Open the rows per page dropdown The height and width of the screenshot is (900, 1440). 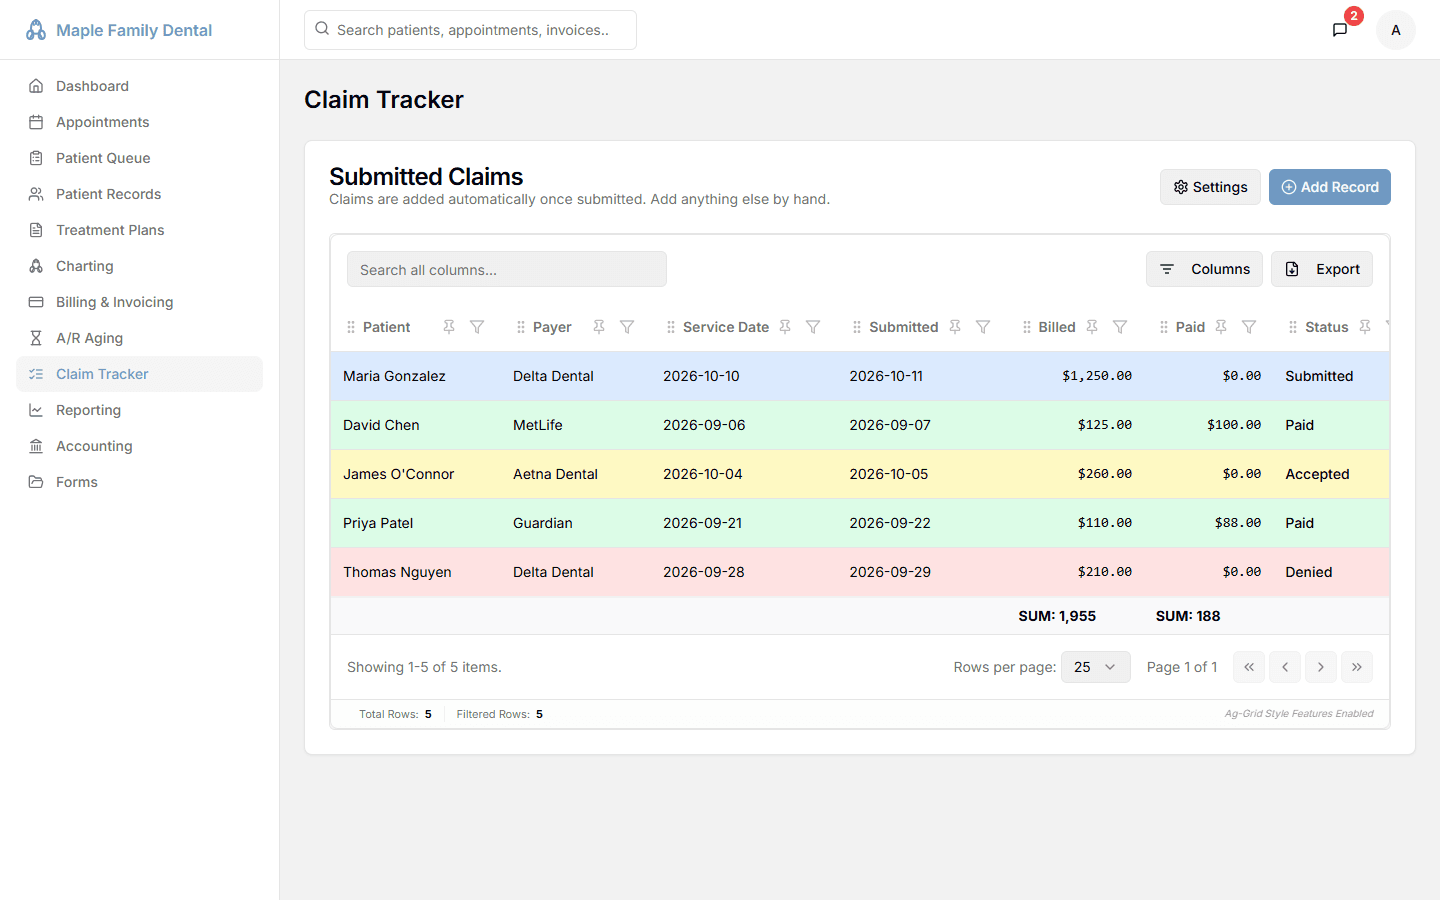coord(1095,667)
